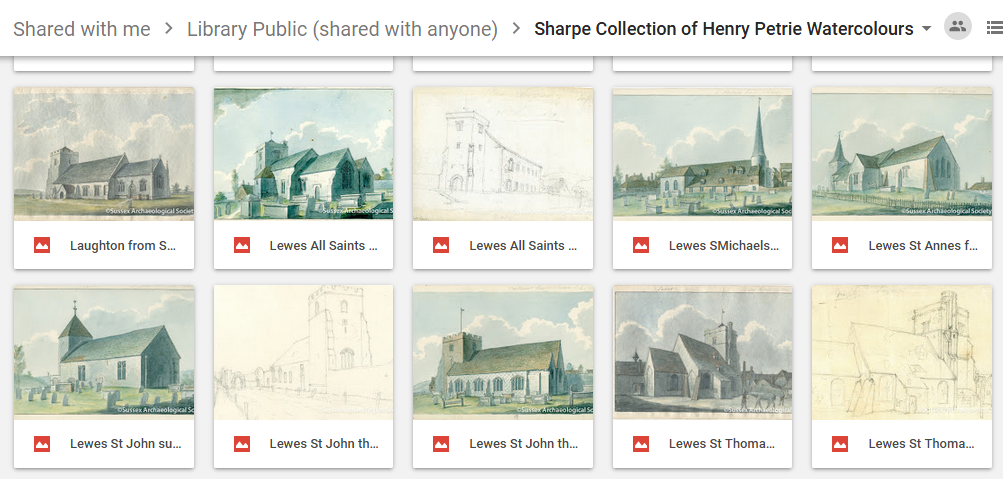
Task: Select the Lewes St Annes watercolour thumbnail
Action: (x=901, y=154)
